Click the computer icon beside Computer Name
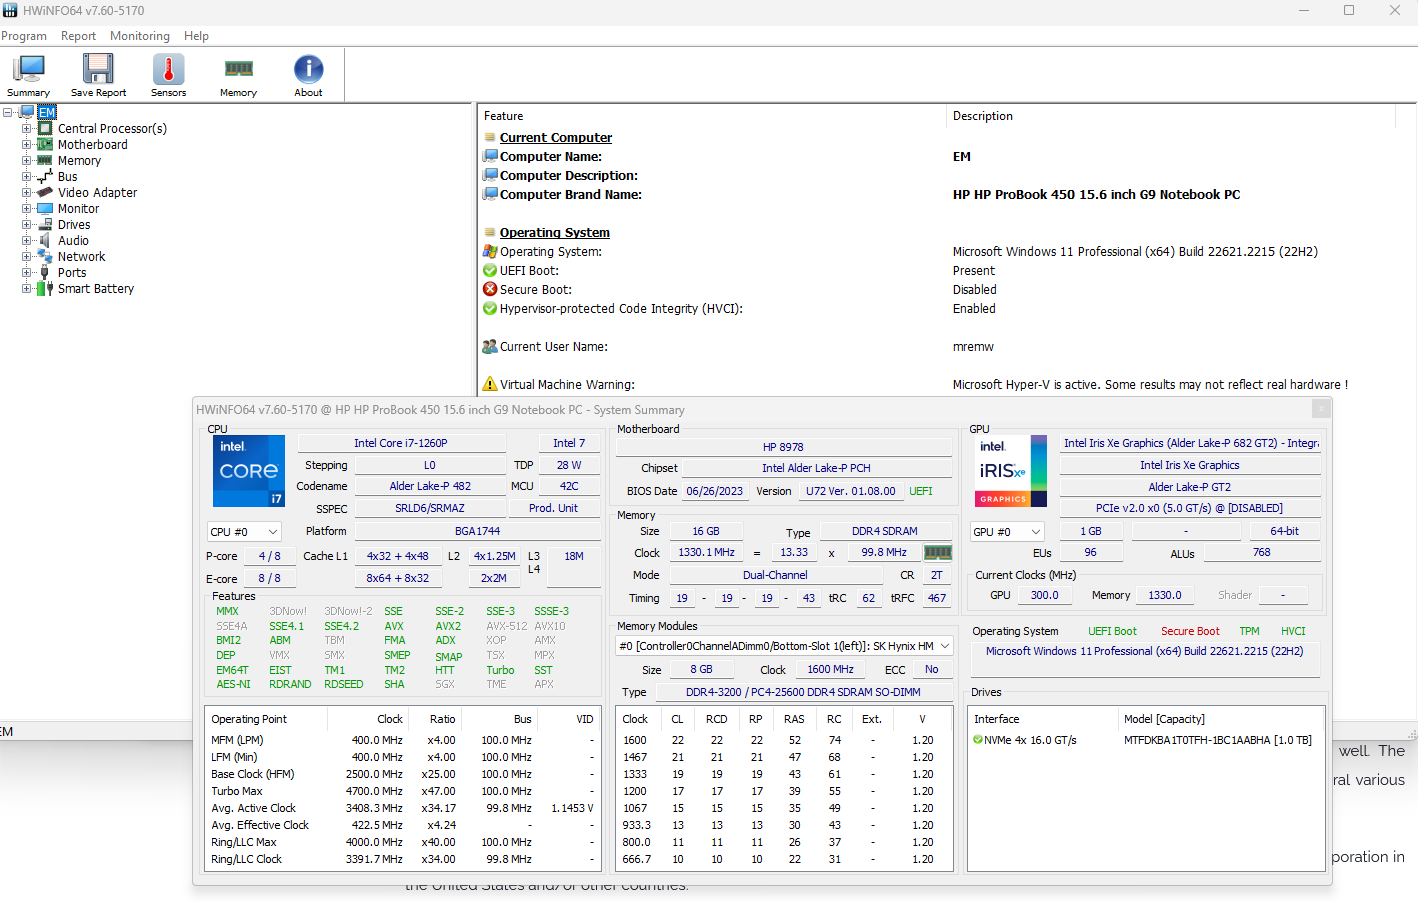The width and height of the screenshot is (1418, 902). tap(490, 157)
